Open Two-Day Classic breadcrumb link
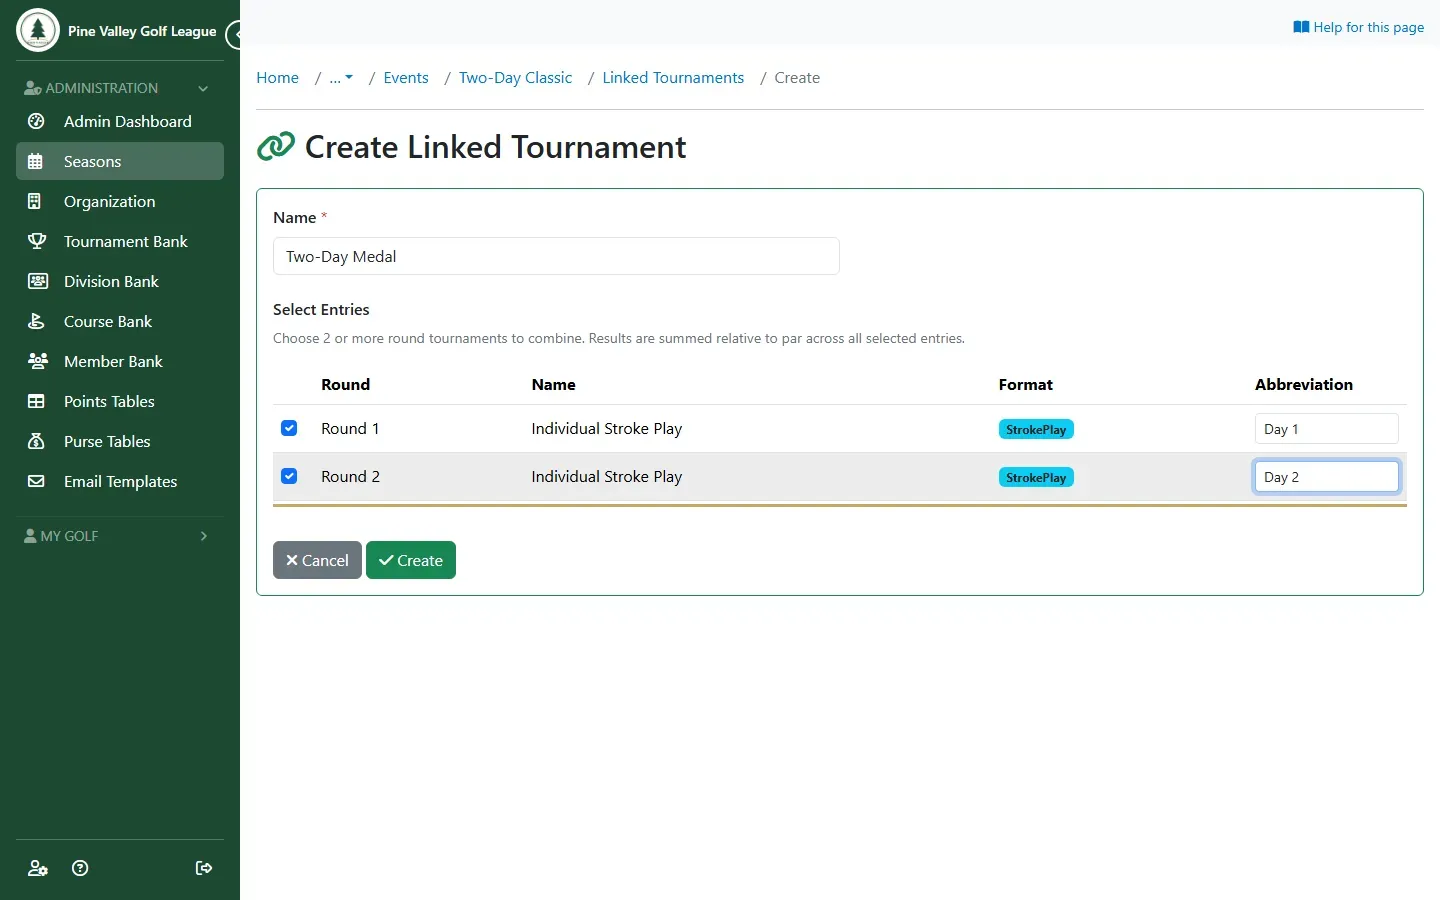1440x900 pixels. (515, 78)
